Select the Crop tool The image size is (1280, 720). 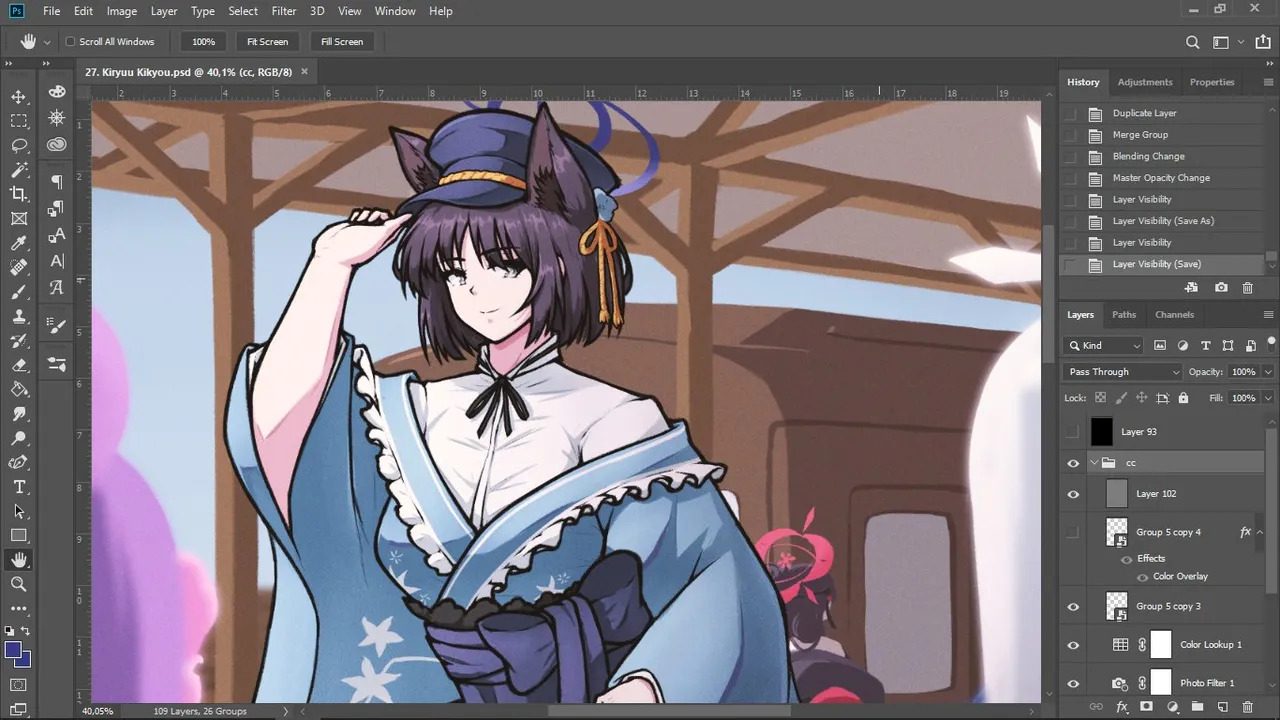pyautogui.click(x=19, y=194)
